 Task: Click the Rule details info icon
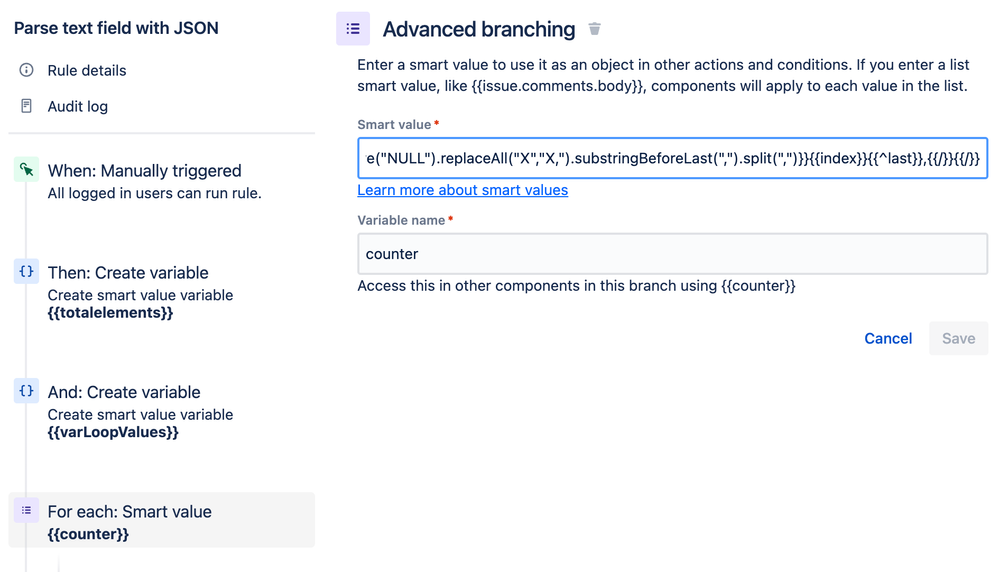(x=27, y=70)
